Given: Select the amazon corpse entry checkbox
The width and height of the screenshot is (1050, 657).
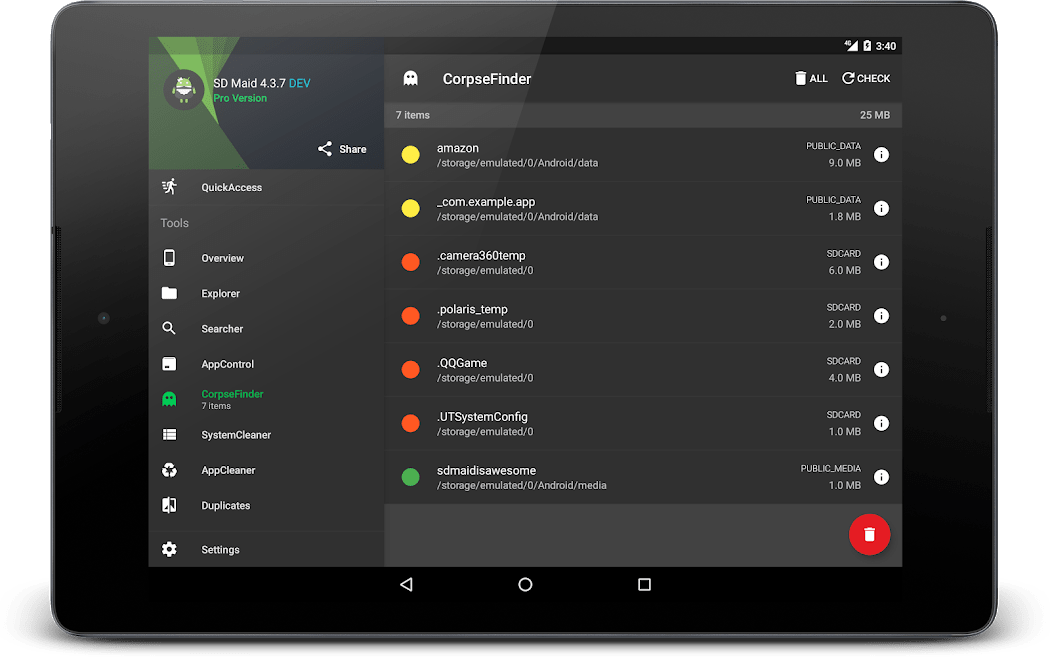Looking at the screenshot, I should pos(410,155).
